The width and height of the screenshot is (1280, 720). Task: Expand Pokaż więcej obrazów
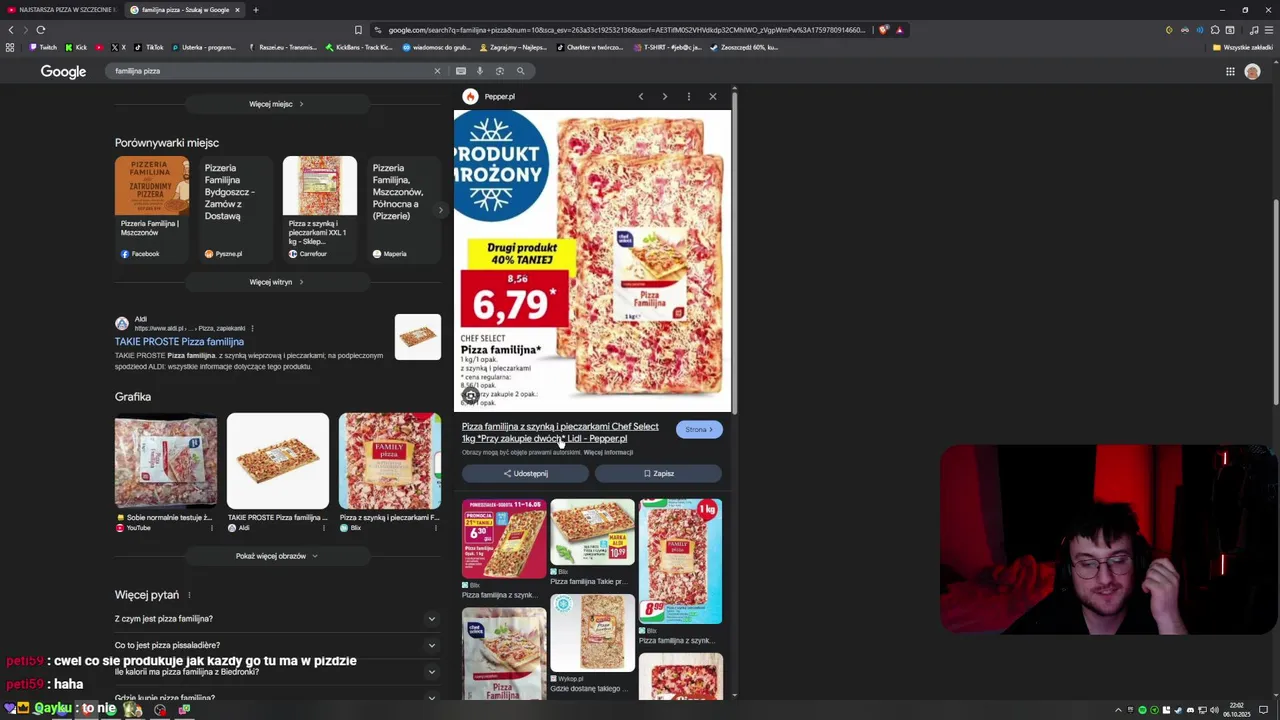coord(276,556)
